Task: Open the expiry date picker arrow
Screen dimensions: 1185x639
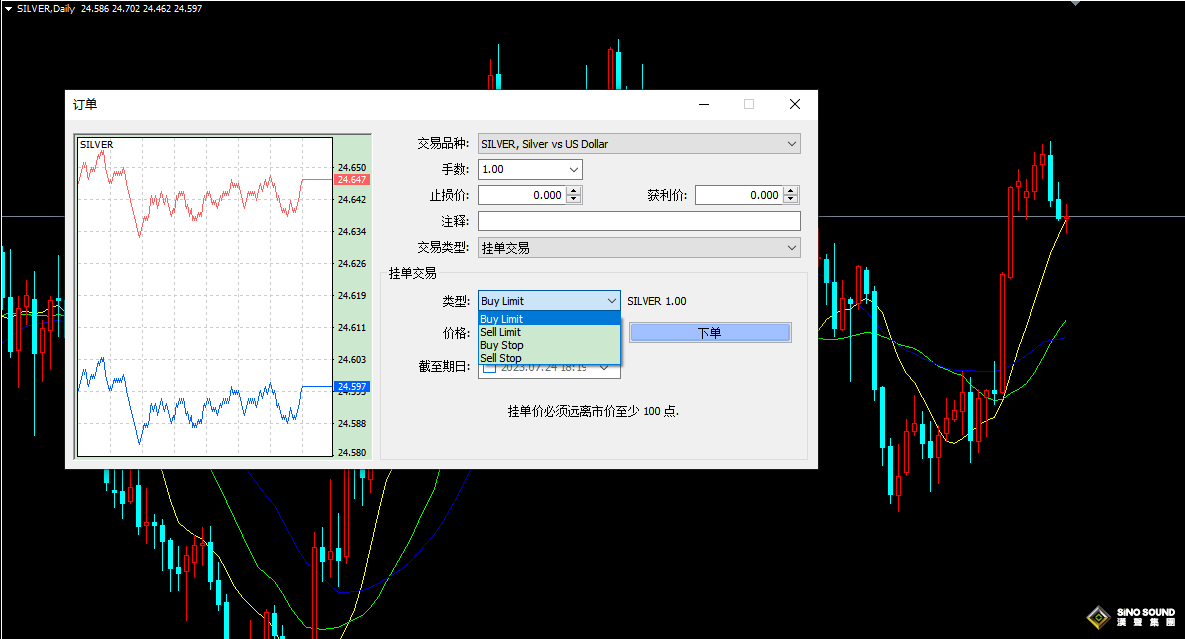Action: pos(605,367)
